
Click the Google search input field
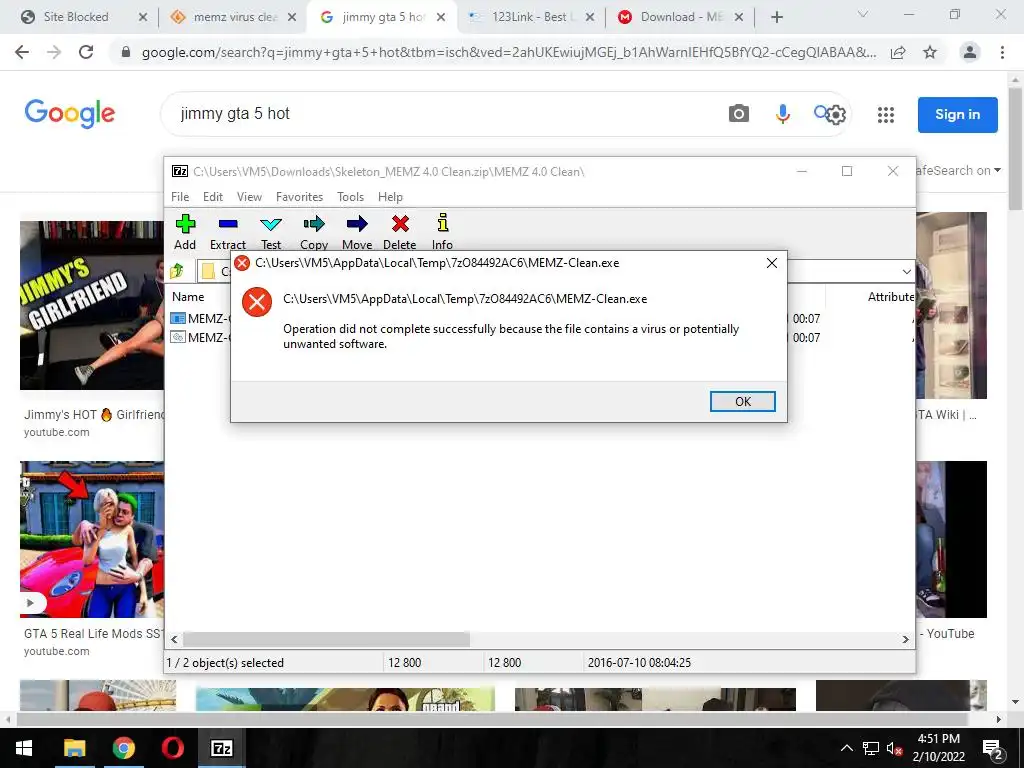444,114
